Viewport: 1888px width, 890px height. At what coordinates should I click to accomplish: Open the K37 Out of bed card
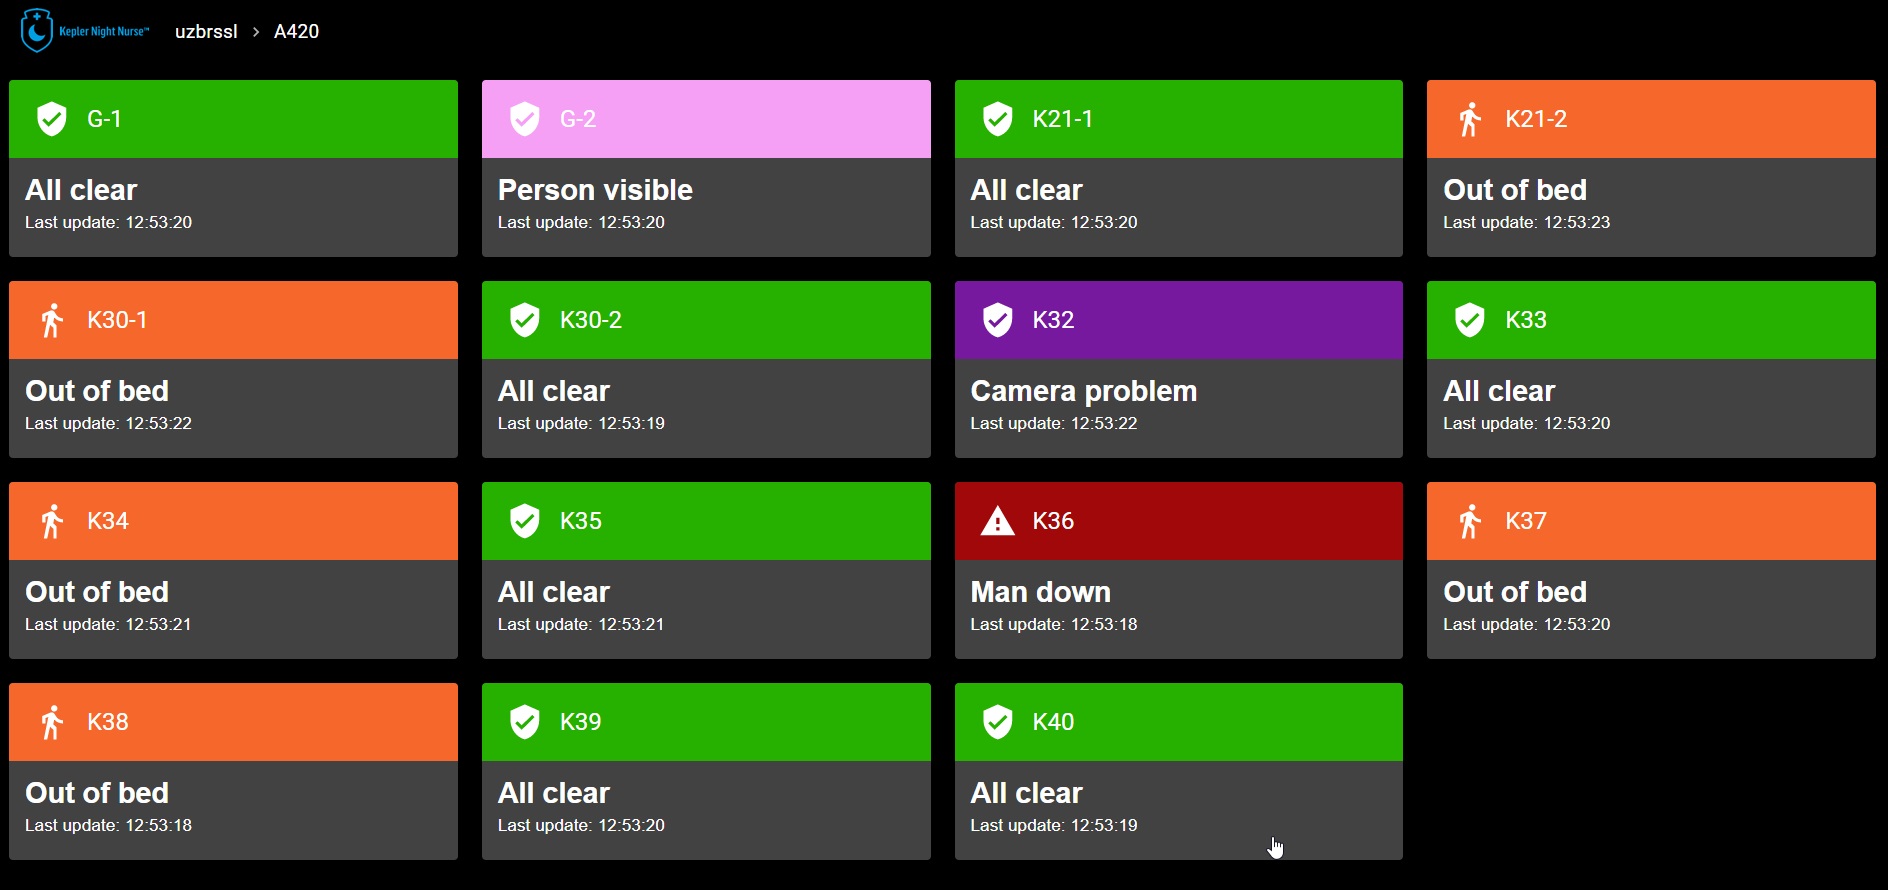1651,570
